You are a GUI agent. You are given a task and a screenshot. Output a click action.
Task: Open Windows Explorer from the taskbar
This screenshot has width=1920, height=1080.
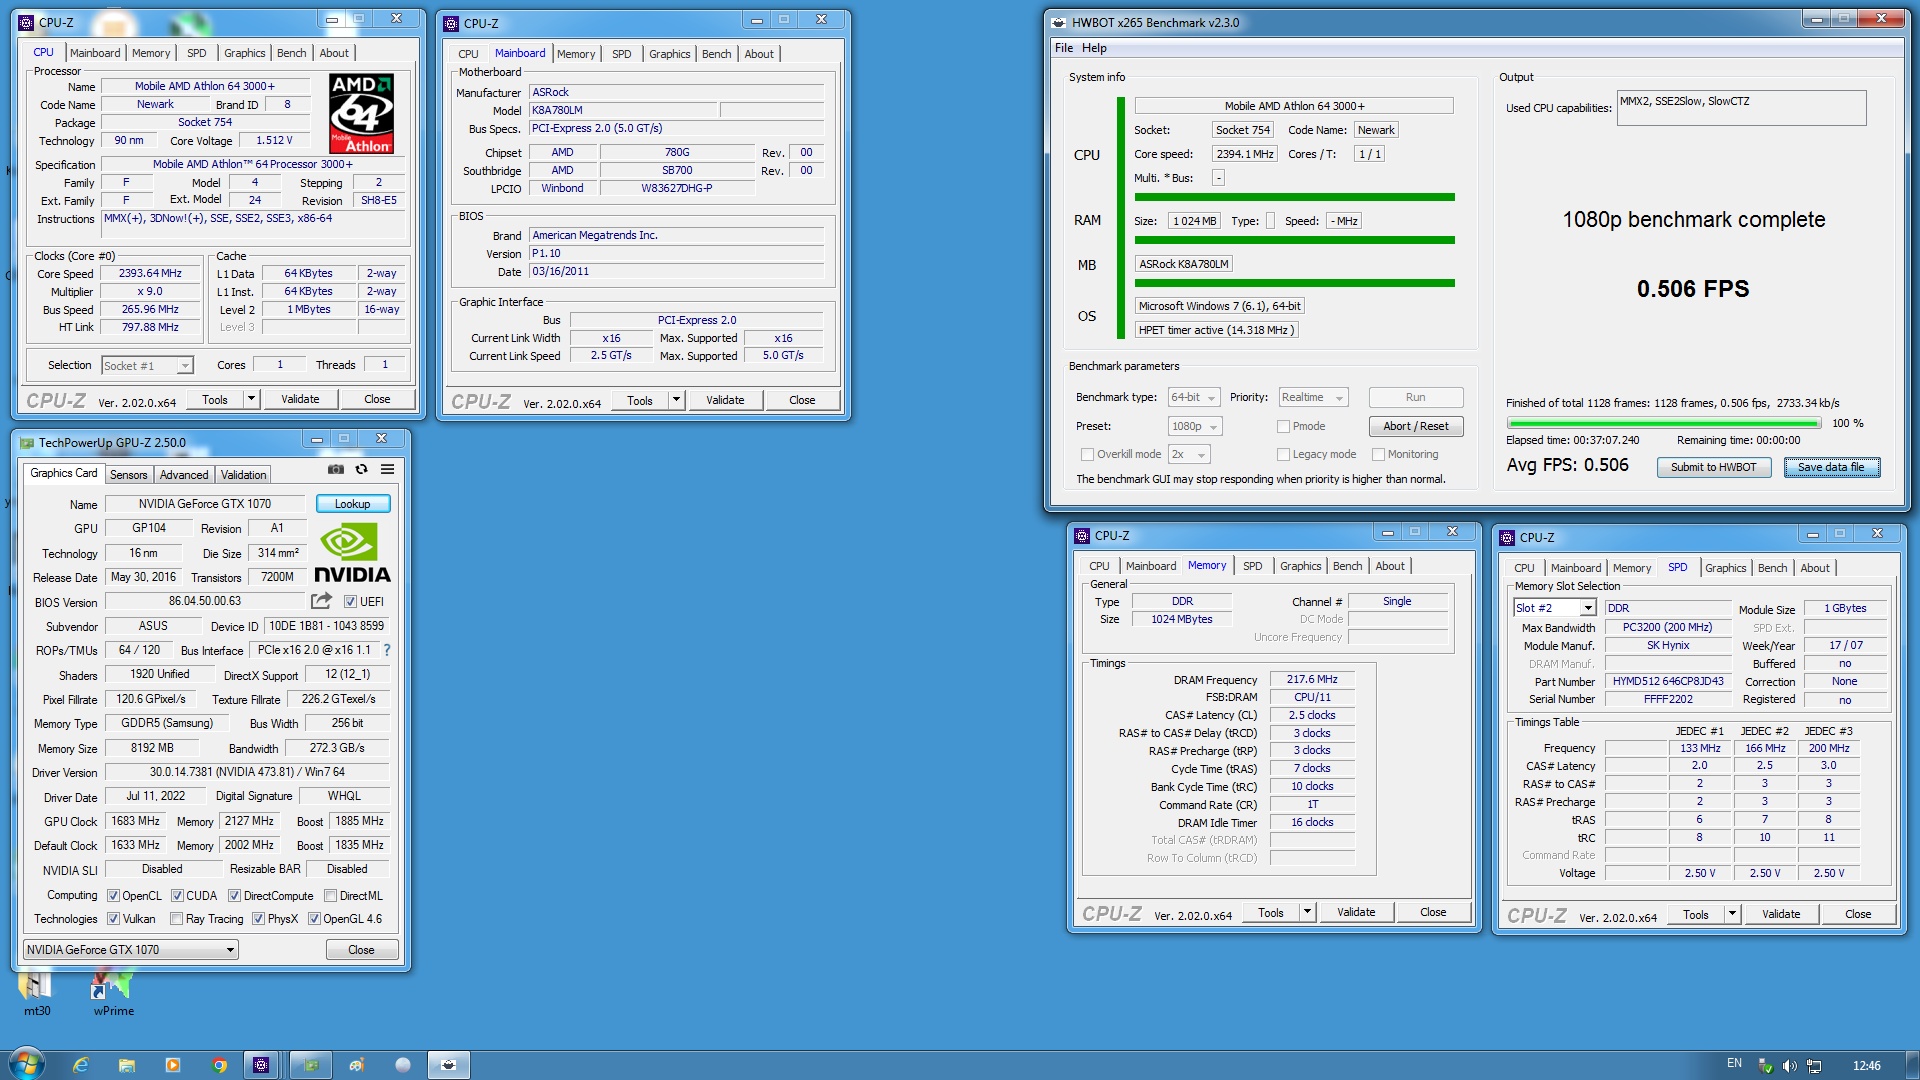tap(127, 1065)
